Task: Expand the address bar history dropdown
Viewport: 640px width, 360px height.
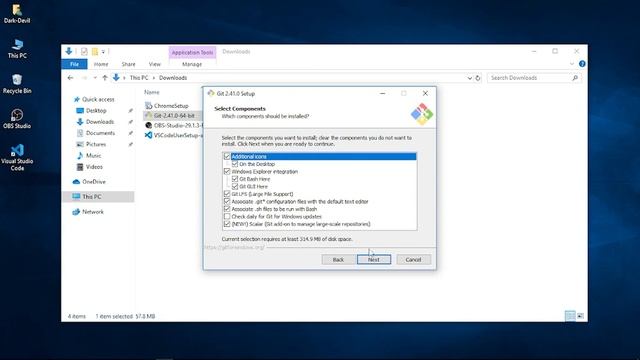Action: 469,78
